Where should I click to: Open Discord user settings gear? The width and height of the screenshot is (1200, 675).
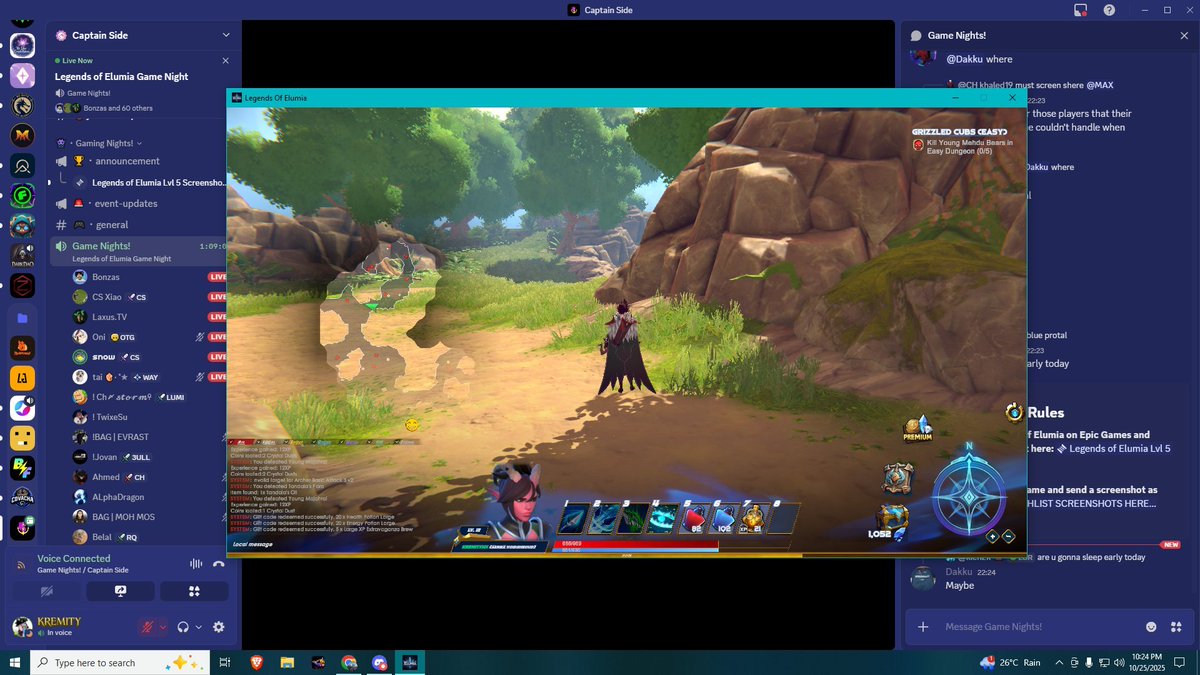click(x=219, y=627)
